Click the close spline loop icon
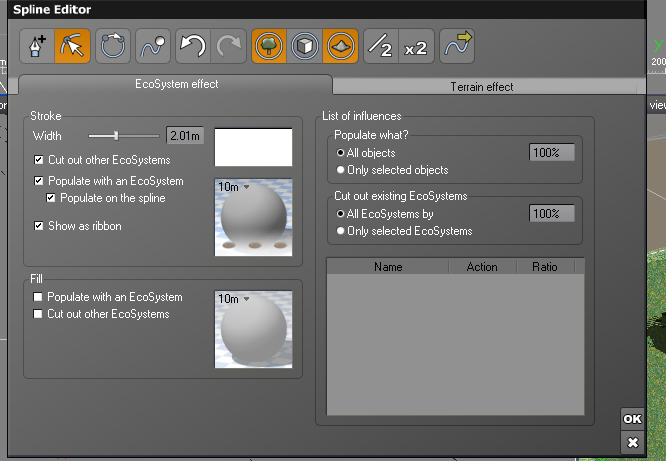The width and height of the screenshot is (666, 461). (x=113, y=46)
